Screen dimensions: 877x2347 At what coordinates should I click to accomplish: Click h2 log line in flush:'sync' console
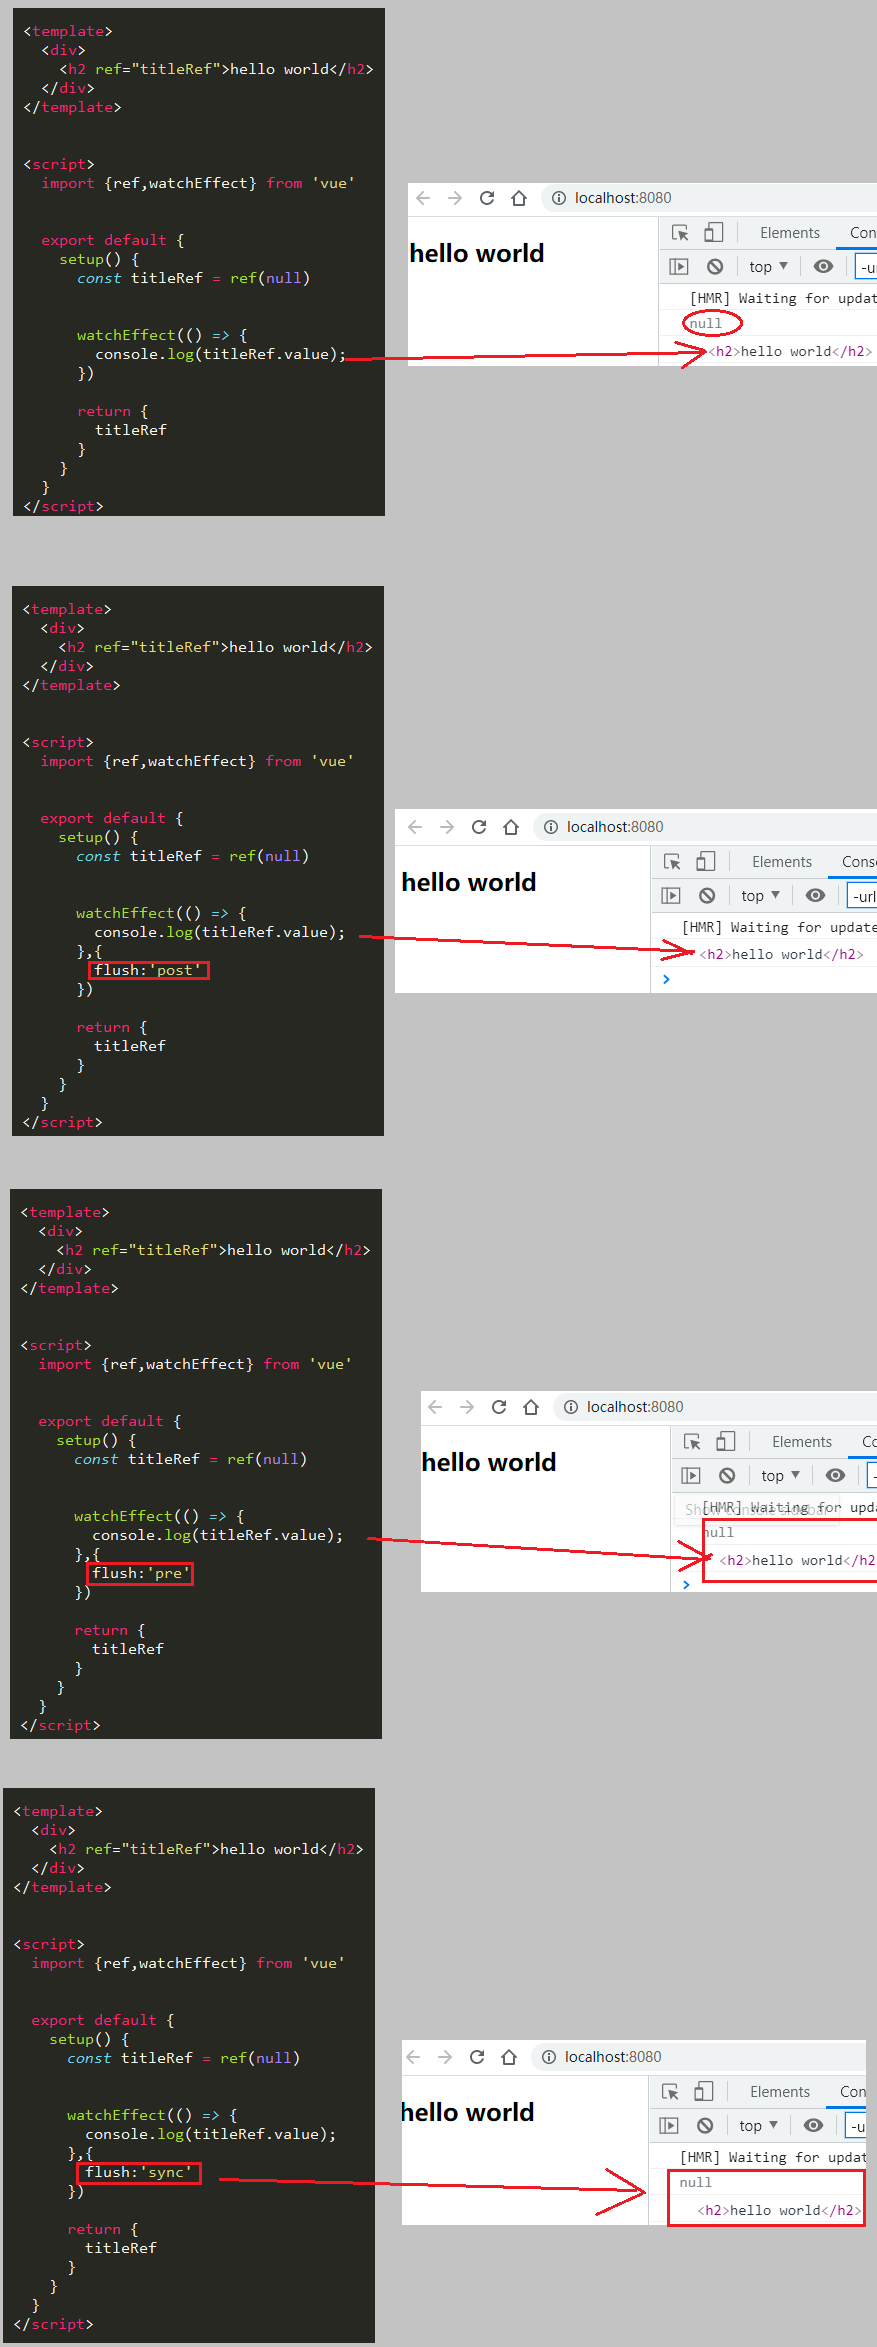(x=779, y=2210)
